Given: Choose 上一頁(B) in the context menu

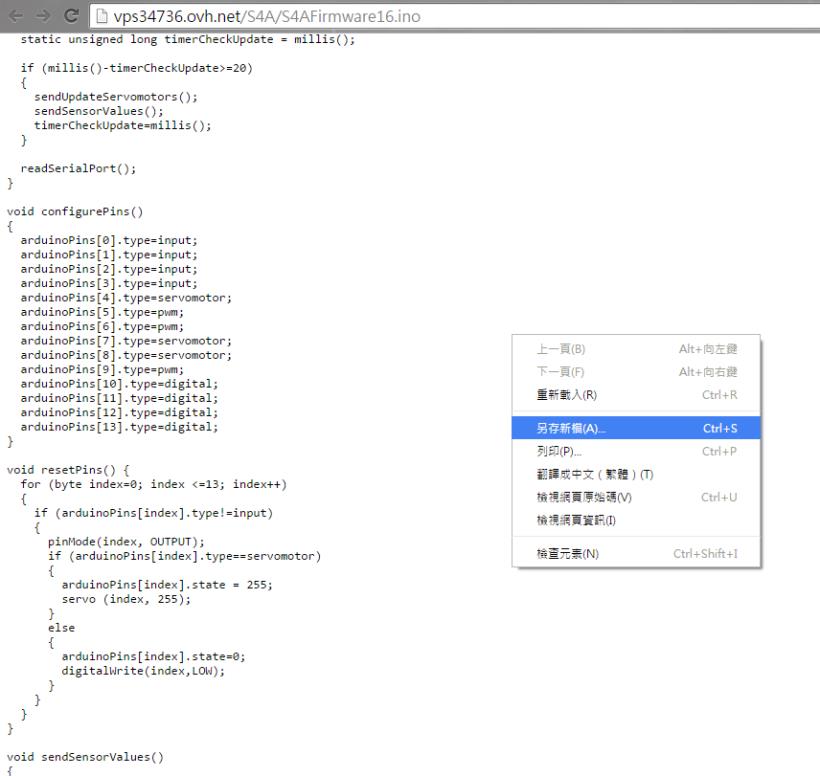Looking at the screenshot, I should click(561, 349).
